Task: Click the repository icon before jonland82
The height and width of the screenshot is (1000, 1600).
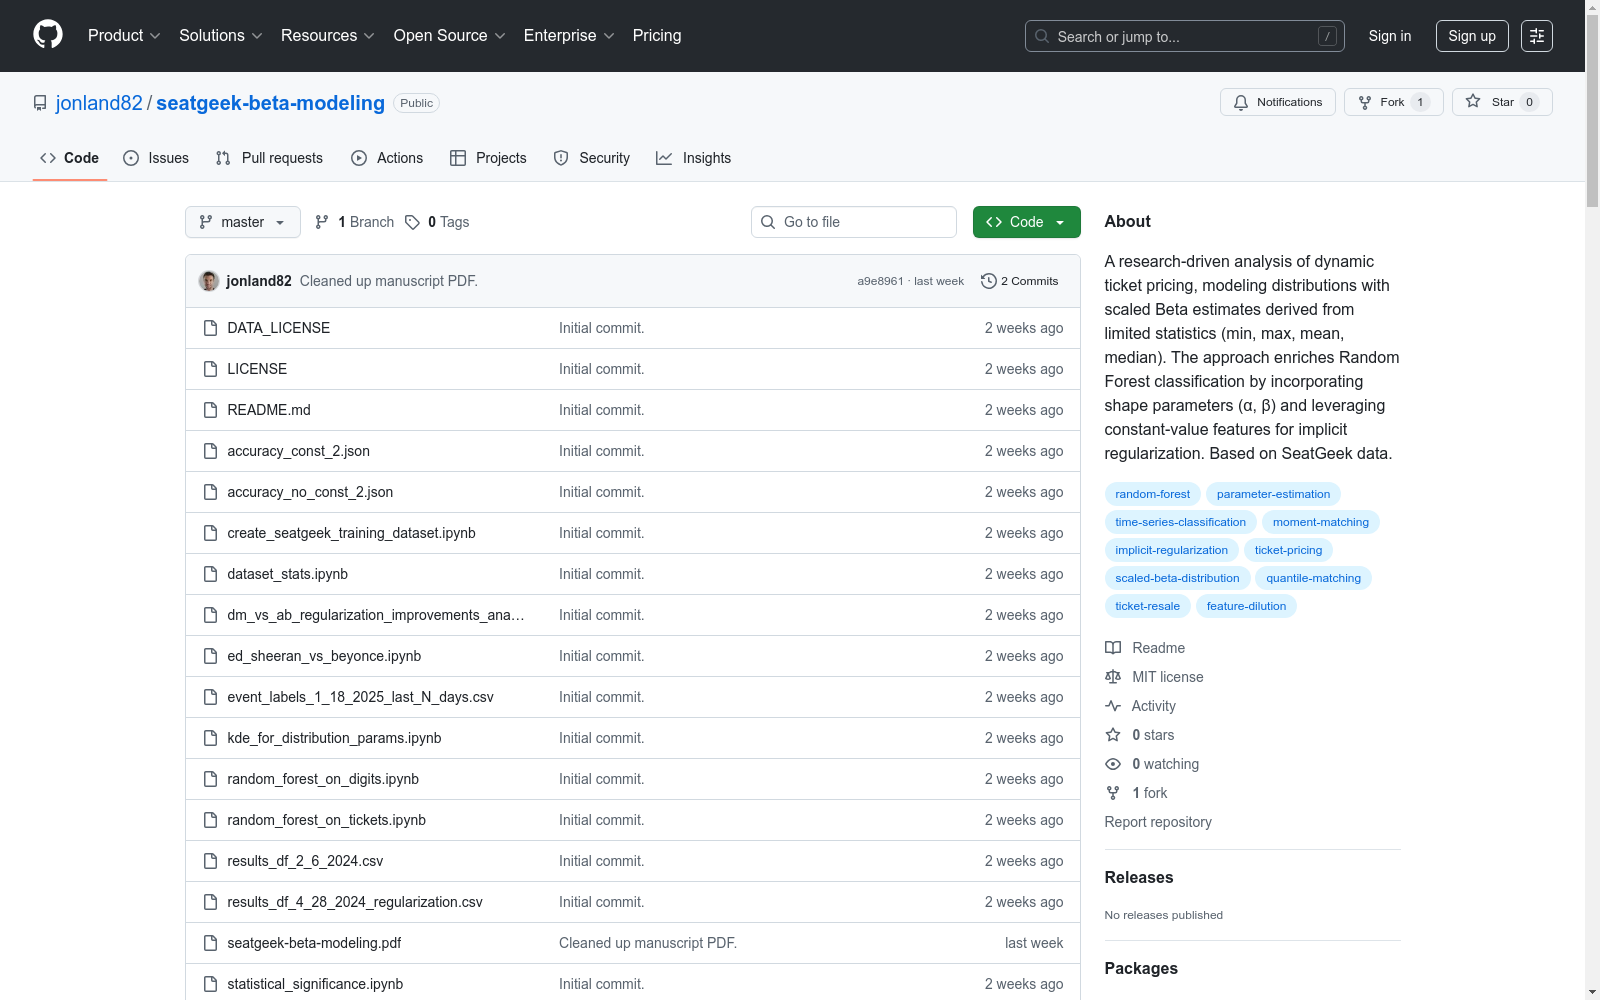Action: click(40, 103)
